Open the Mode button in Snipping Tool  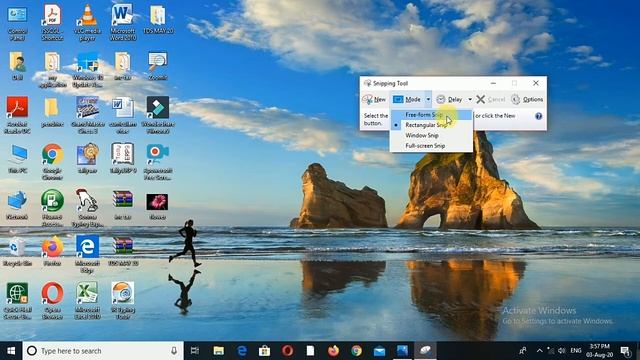tap(407, 99)
